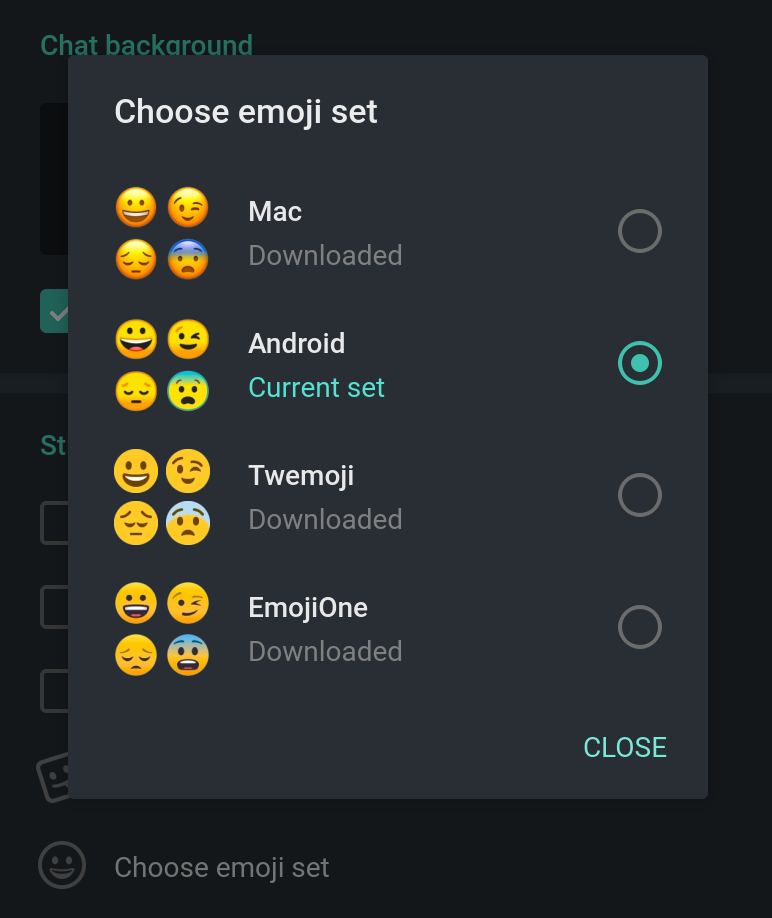The image size is (772, 918).
Task: Toggle the green checked checkbox behind dialog
Action: tap(54, 311)
